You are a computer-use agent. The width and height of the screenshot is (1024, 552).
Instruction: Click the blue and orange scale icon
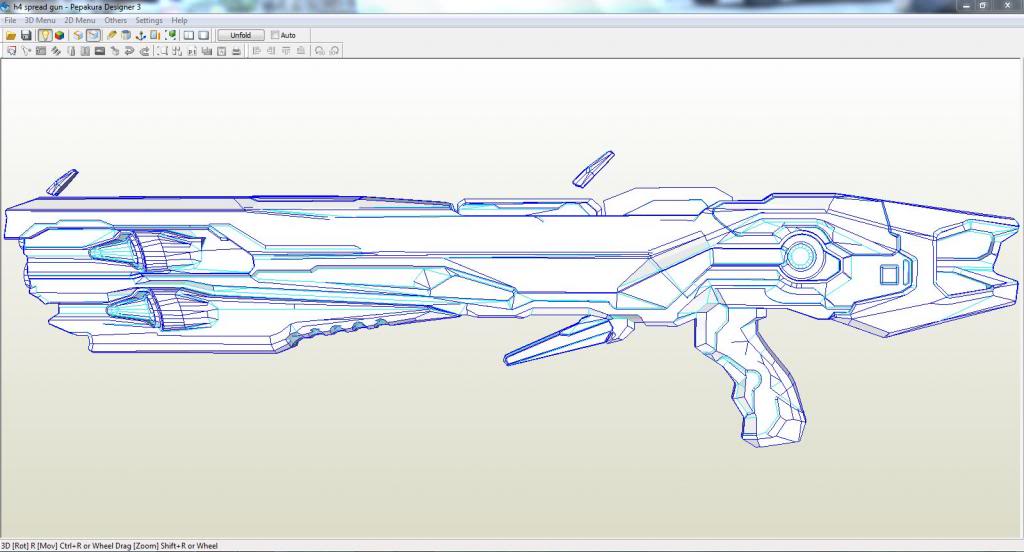click(x=155, y=35)
